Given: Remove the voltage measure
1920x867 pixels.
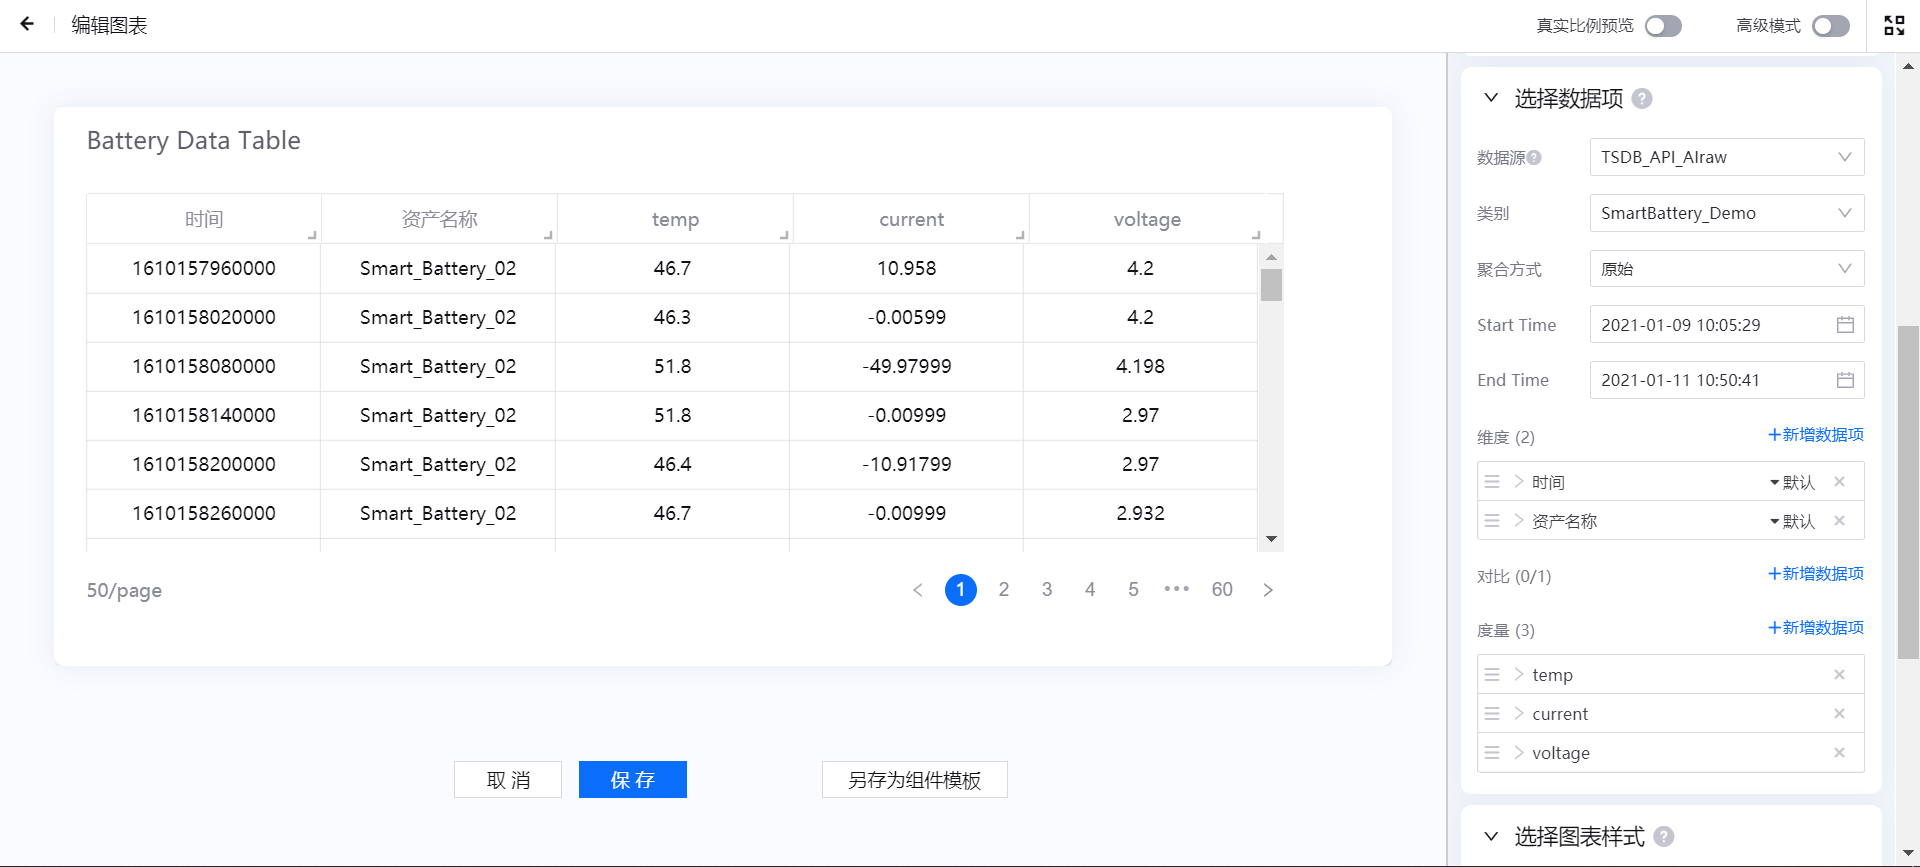Looking at the screenshot, I should [1839, 753].
